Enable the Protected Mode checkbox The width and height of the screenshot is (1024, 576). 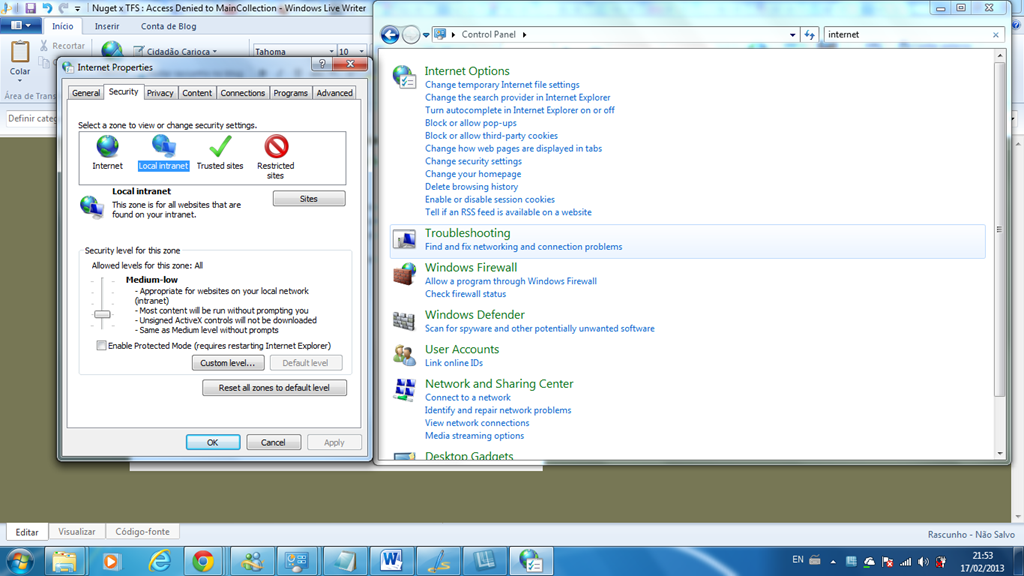coord(101,345)
